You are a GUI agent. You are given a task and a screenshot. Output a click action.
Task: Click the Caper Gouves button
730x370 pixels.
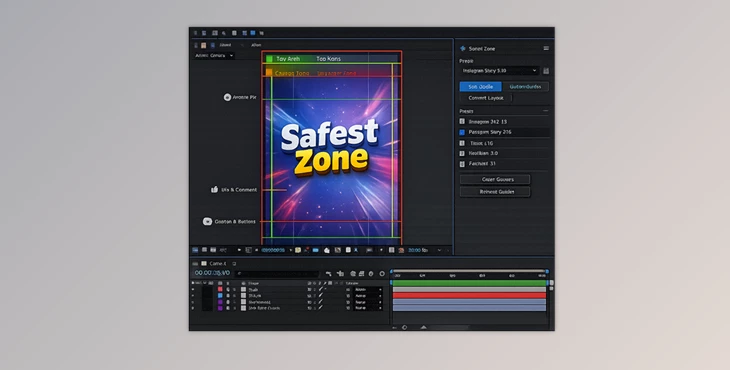495,179
